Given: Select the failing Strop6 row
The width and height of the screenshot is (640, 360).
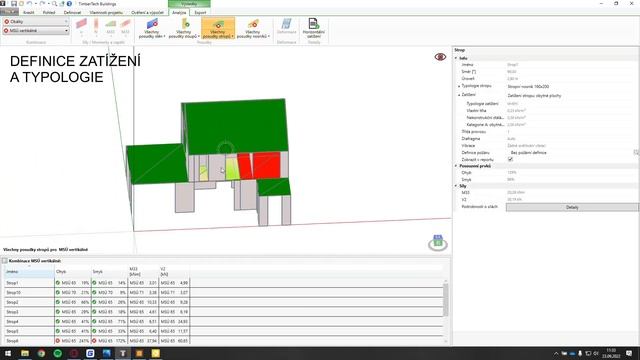Looking at the screenshot, I should [x=224, y=340].
